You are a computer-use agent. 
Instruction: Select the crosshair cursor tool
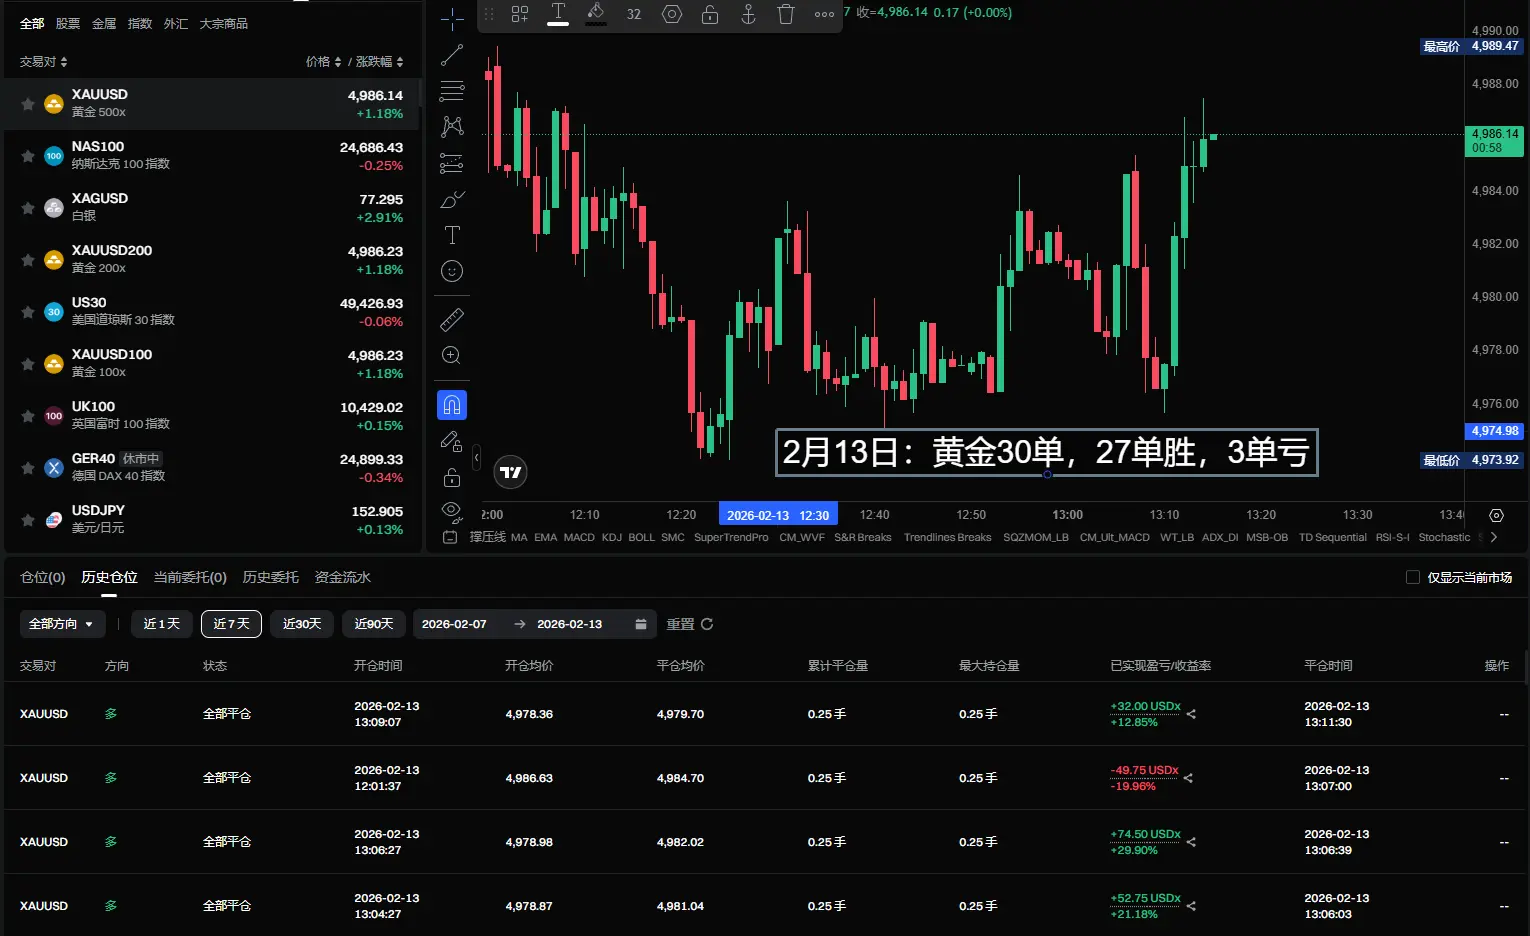click(452, 19)
